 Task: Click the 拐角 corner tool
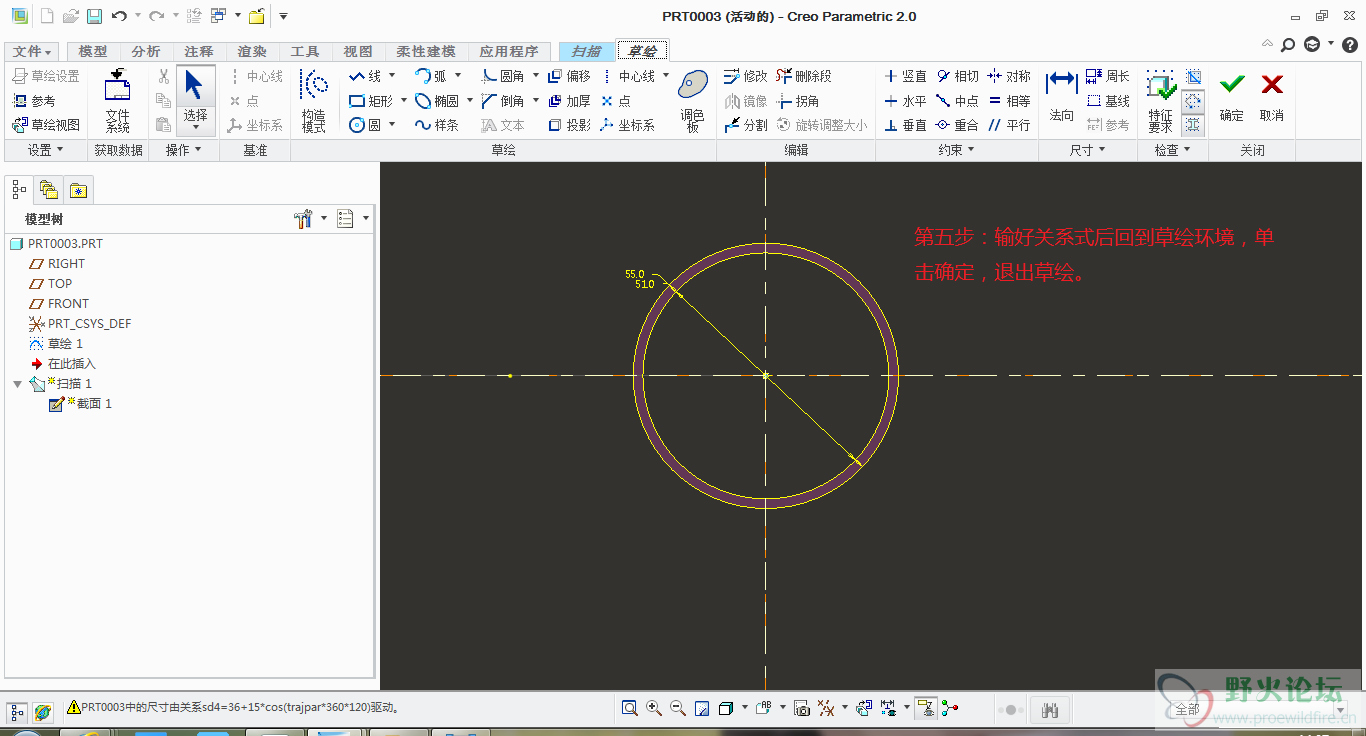798,101
